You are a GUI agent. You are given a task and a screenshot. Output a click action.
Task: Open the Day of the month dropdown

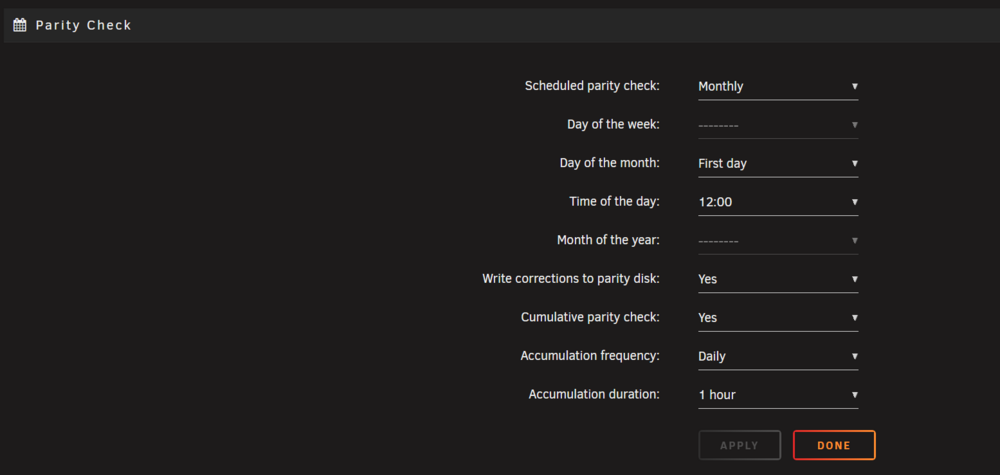(x=778, y=164)
